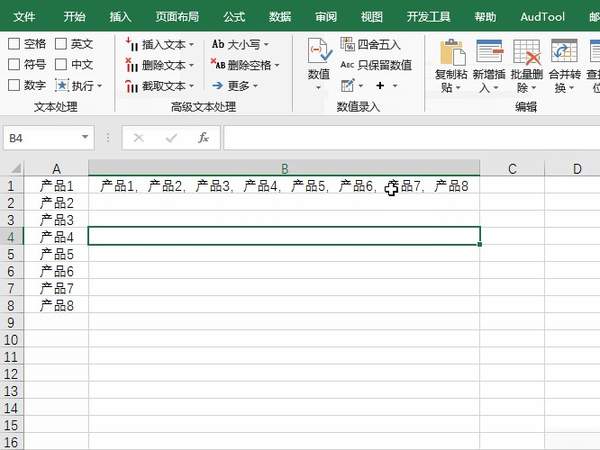The height and width of the screenshot is (450, 600).
Task: Click the fx insert function icon
Action: [x=203, y=138]
